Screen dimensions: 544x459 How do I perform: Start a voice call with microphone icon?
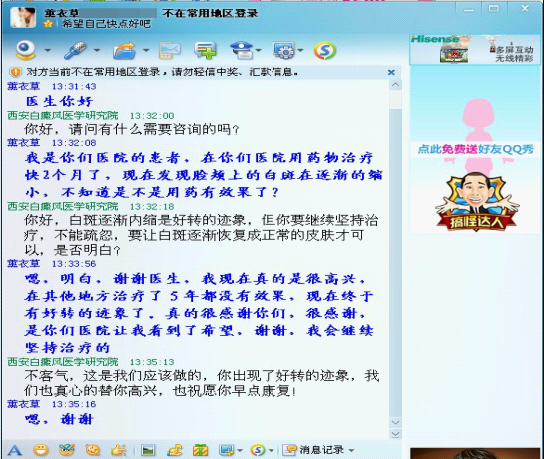tap(75, 50)
